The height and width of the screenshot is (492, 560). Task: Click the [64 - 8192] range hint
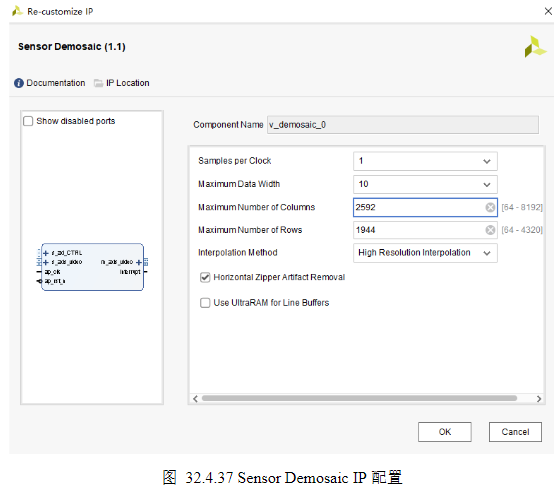[522, 207]
